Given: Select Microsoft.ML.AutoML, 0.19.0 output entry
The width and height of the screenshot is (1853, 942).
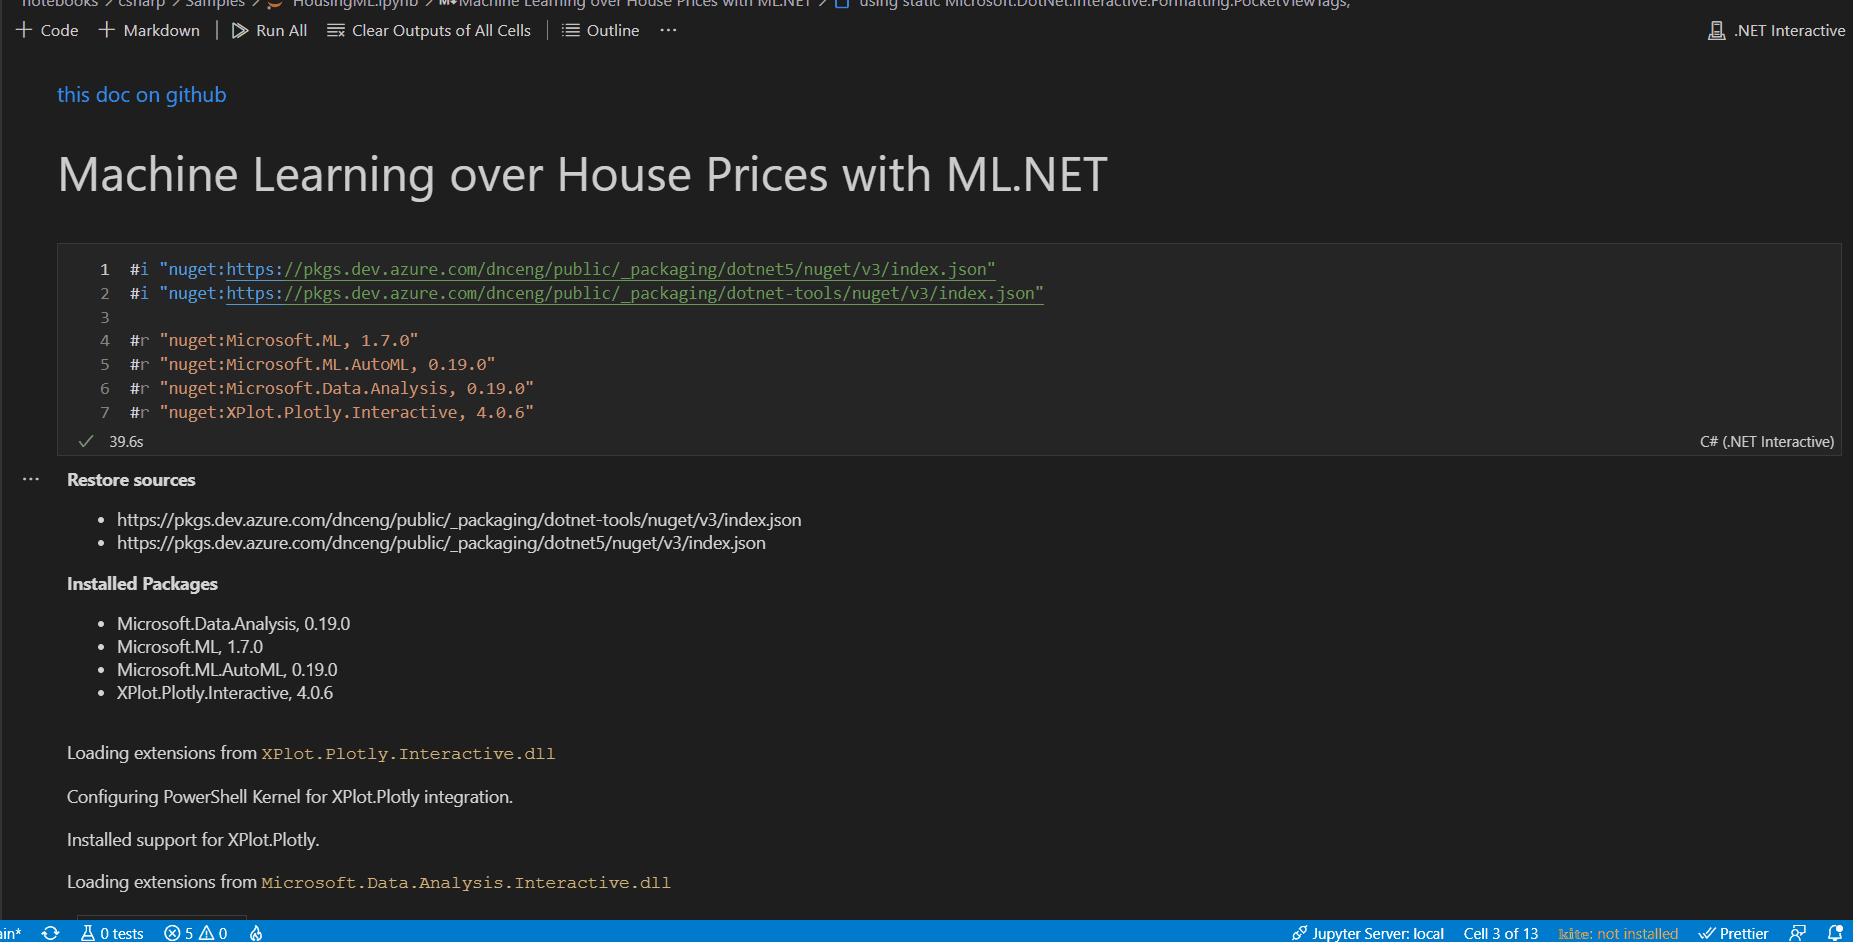Looking at the screenshot, I should pyautogui.click(x=227, y=670).
